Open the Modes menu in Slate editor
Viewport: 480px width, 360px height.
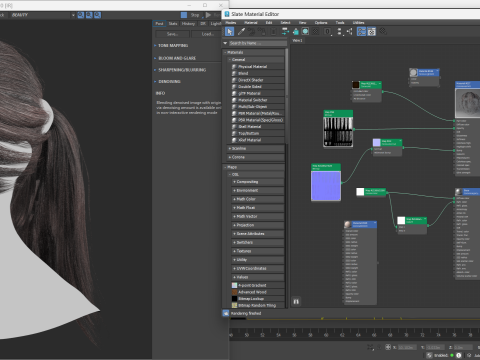pyautogui.click(x=231, y=23)
